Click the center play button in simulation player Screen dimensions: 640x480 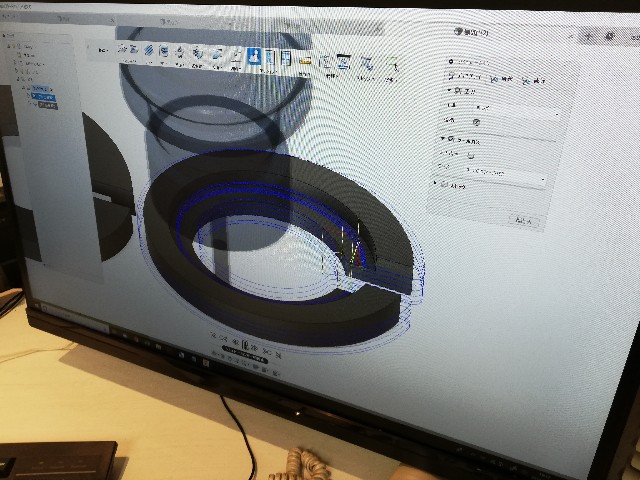point(245,346)
